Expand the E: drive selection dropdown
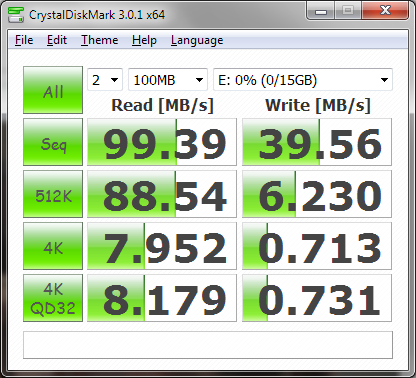 [303, 80]
